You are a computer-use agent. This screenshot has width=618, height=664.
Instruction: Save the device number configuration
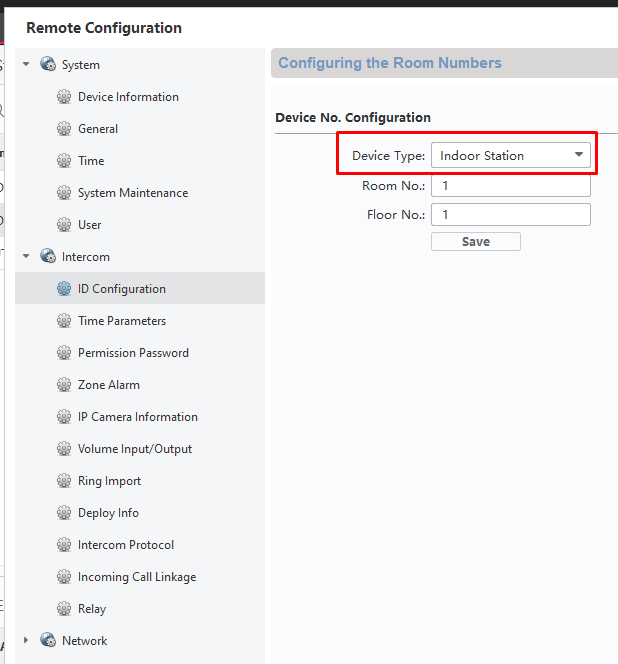click(476, 241)
